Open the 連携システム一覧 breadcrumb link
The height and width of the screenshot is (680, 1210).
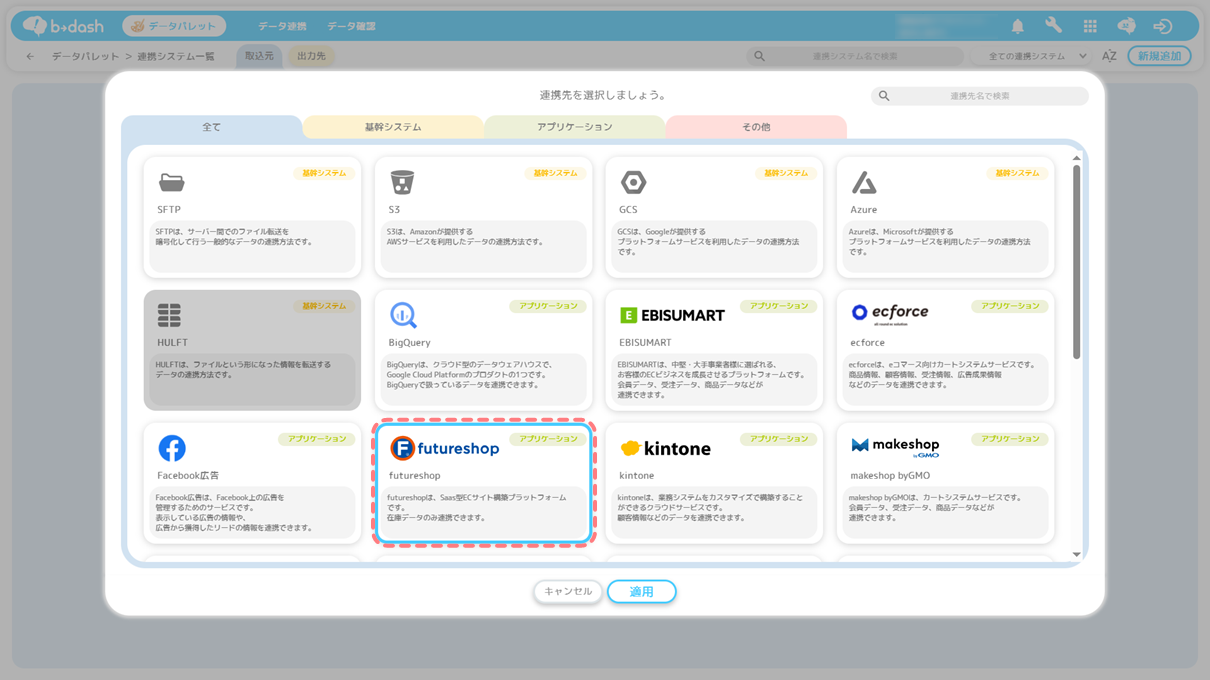click(176, 56)
